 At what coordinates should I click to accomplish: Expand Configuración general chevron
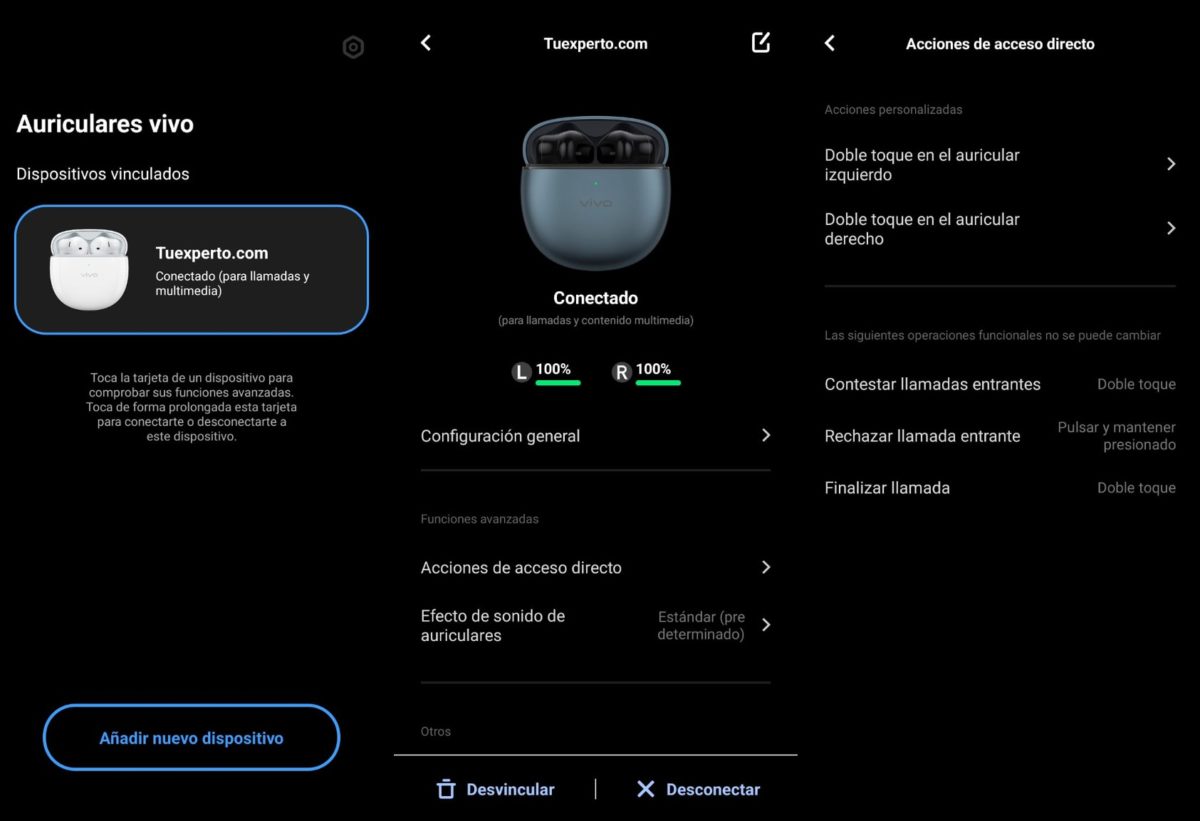766,435
